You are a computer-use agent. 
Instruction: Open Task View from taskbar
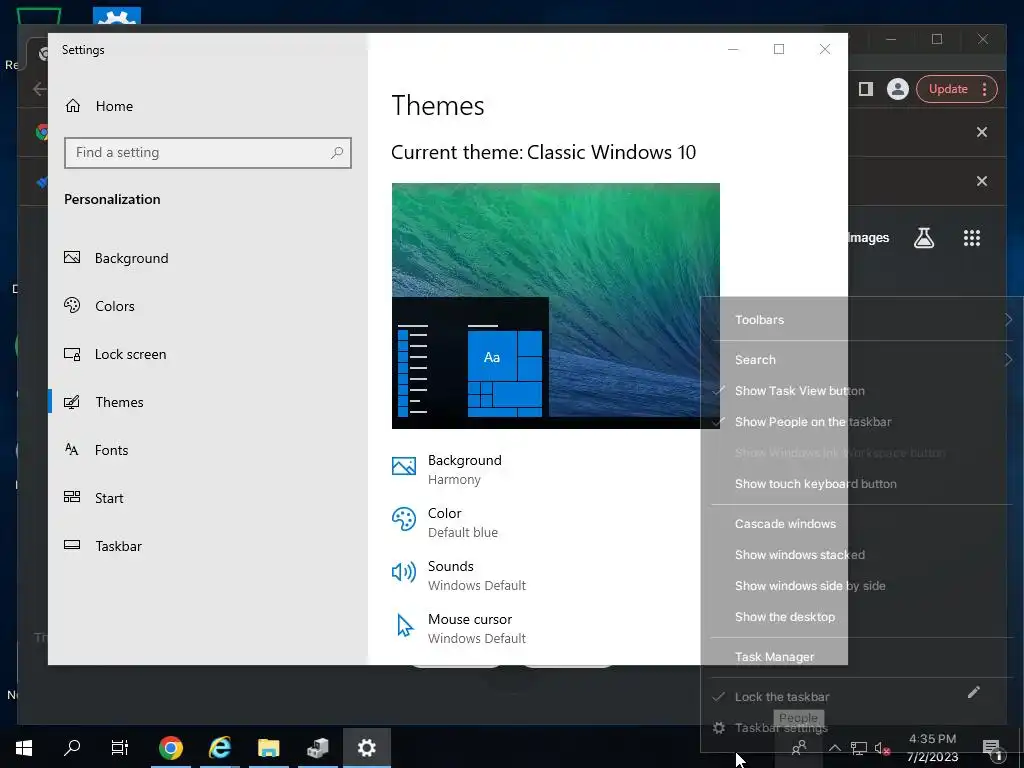[x=120, y=748]
